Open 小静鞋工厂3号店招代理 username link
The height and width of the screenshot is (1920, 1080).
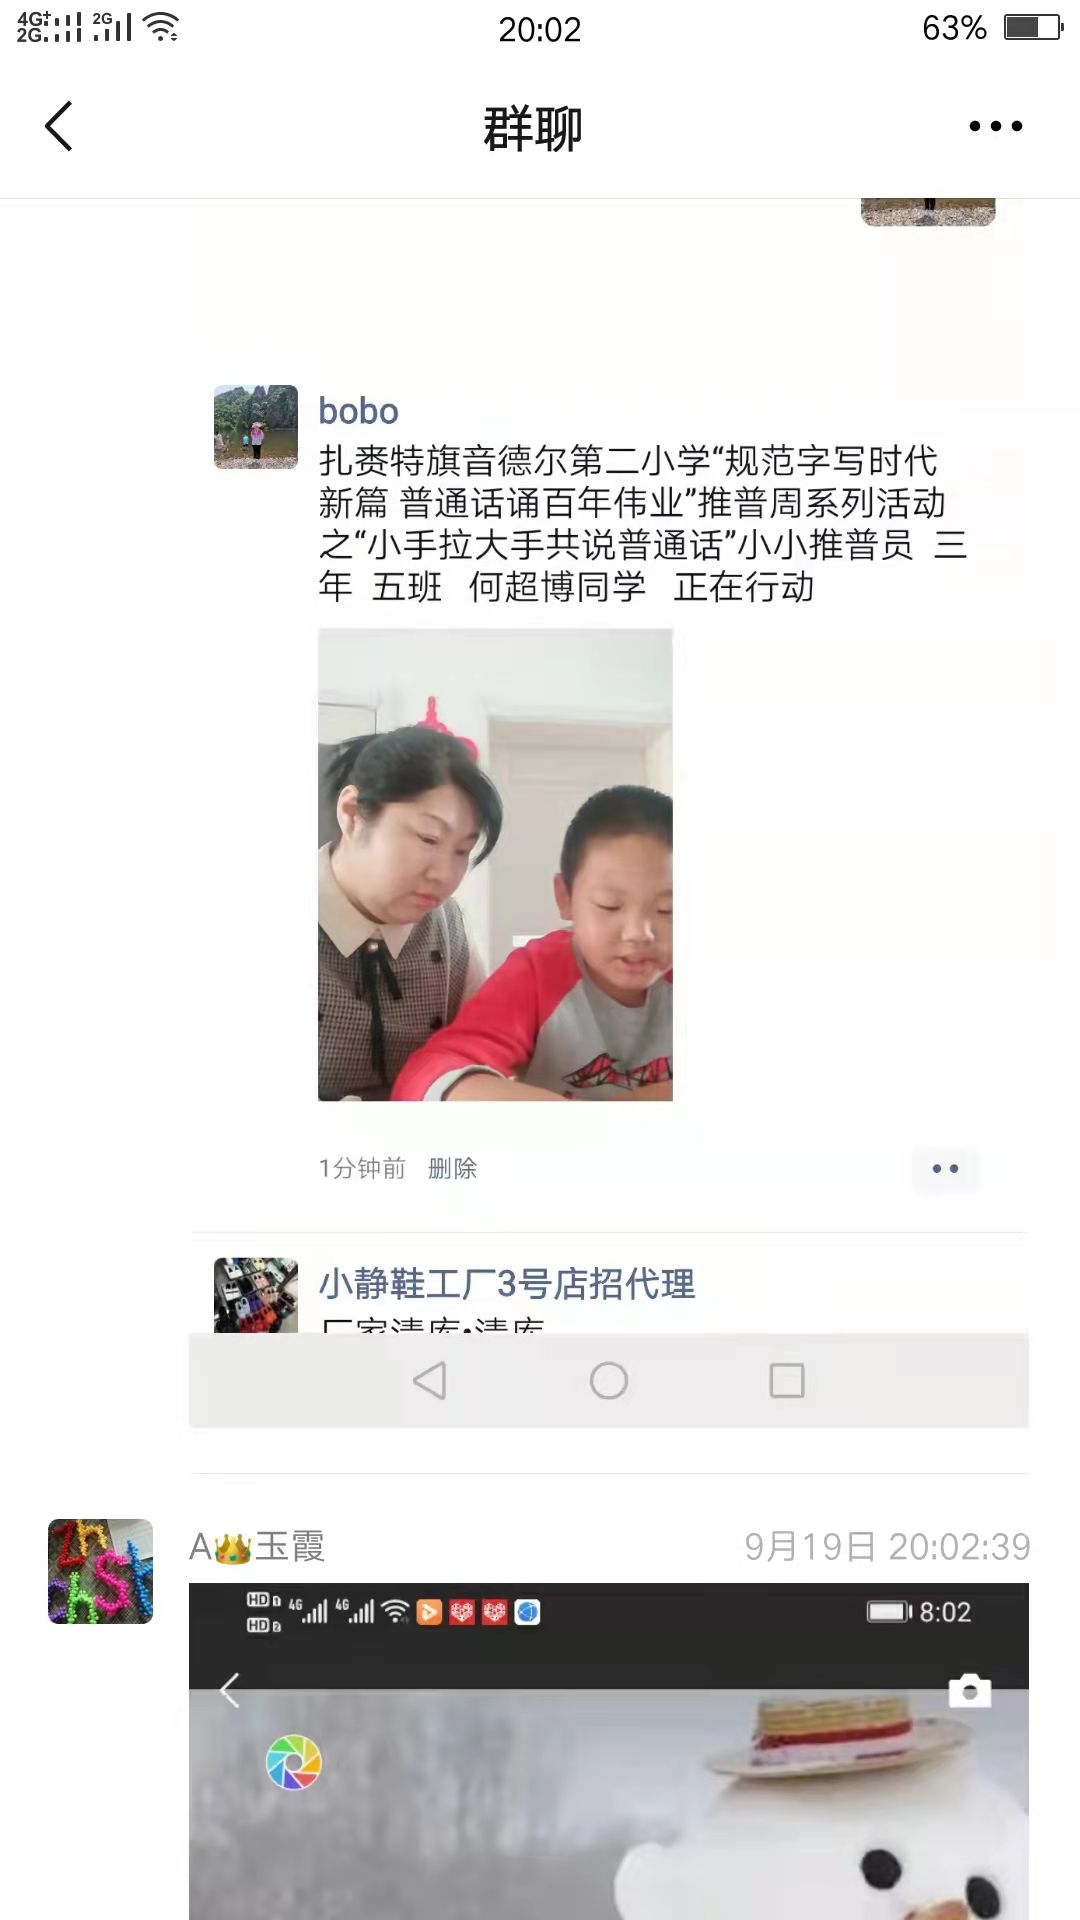tap(507, 1283)
